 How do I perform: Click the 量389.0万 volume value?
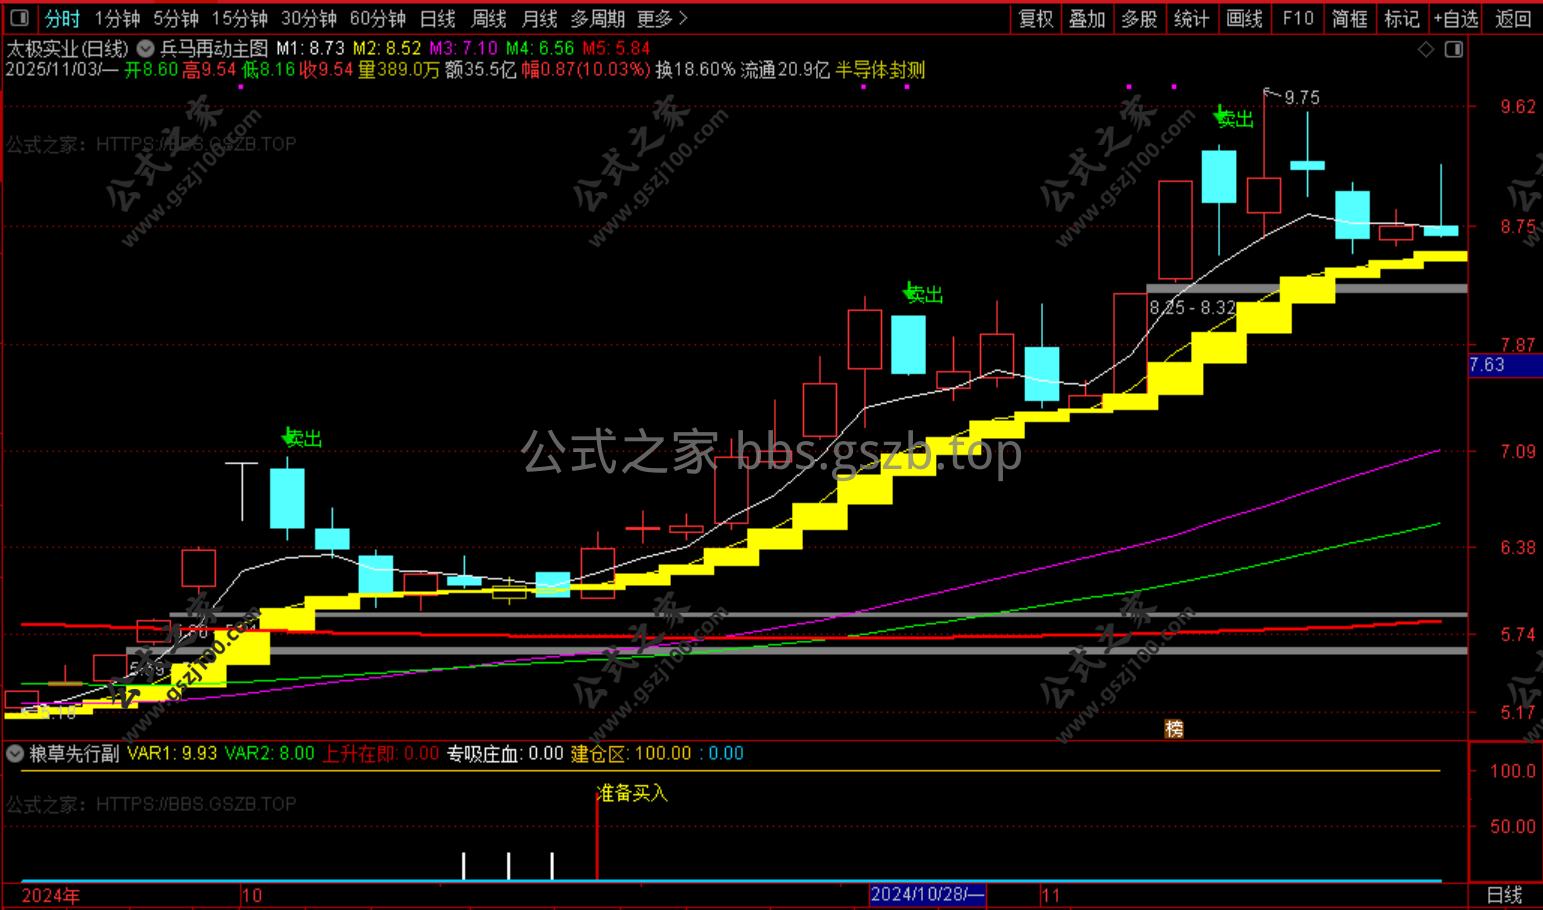coord(399,70)
